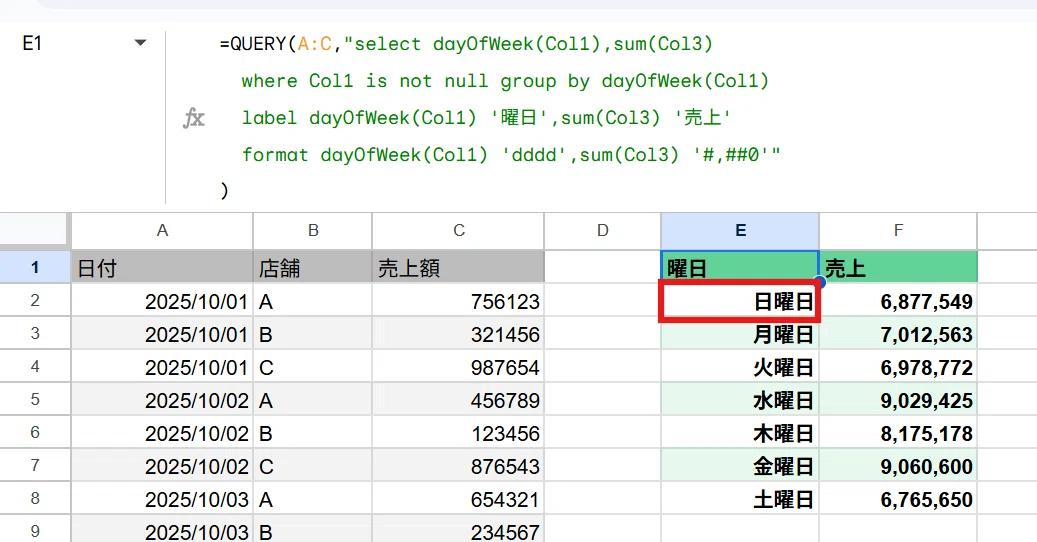Click sales amount 876543
The width and height of the screenshot is (1037, 542).
(x=458, y=466)
